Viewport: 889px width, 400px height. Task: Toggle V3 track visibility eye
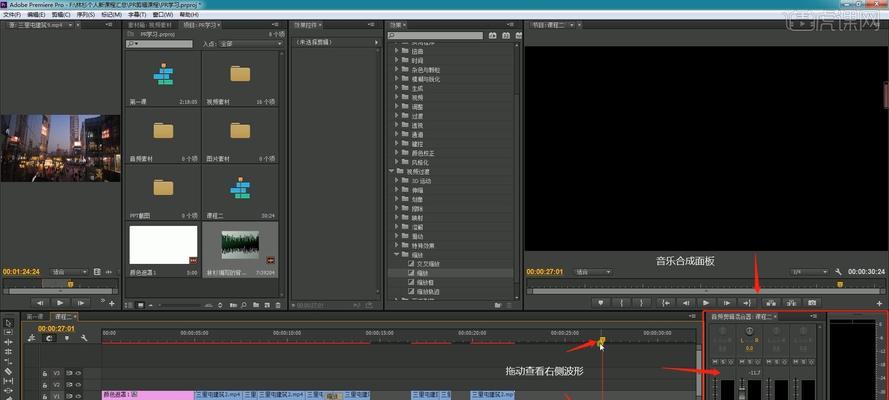point(77,372)
